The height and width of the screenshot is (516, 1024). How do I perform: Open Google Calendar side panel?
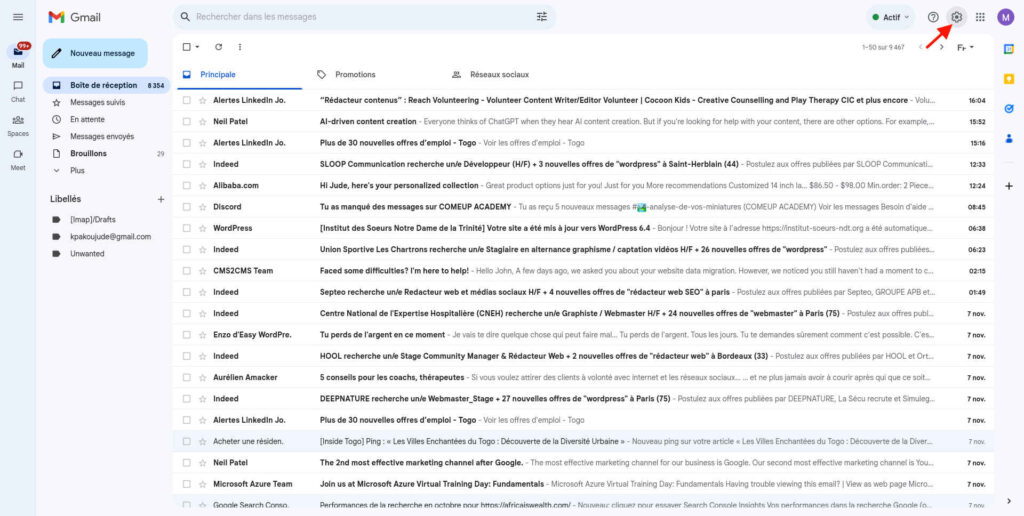click(1009, 48)
